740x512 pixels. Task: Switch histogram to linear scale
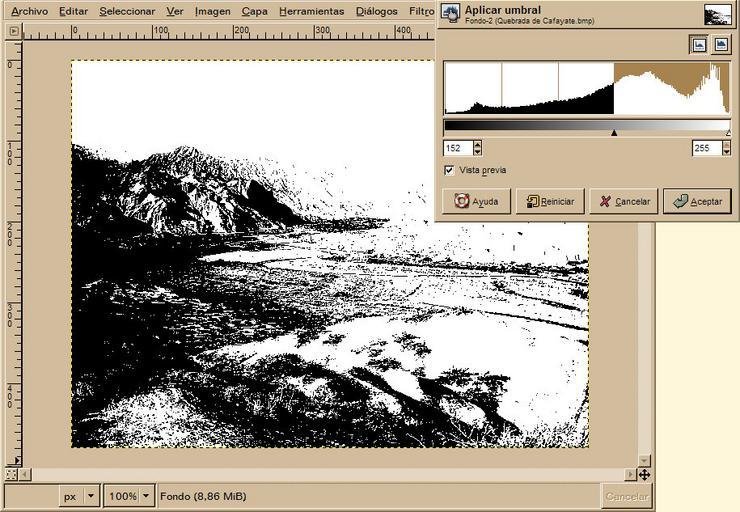[x=698, y=45]
